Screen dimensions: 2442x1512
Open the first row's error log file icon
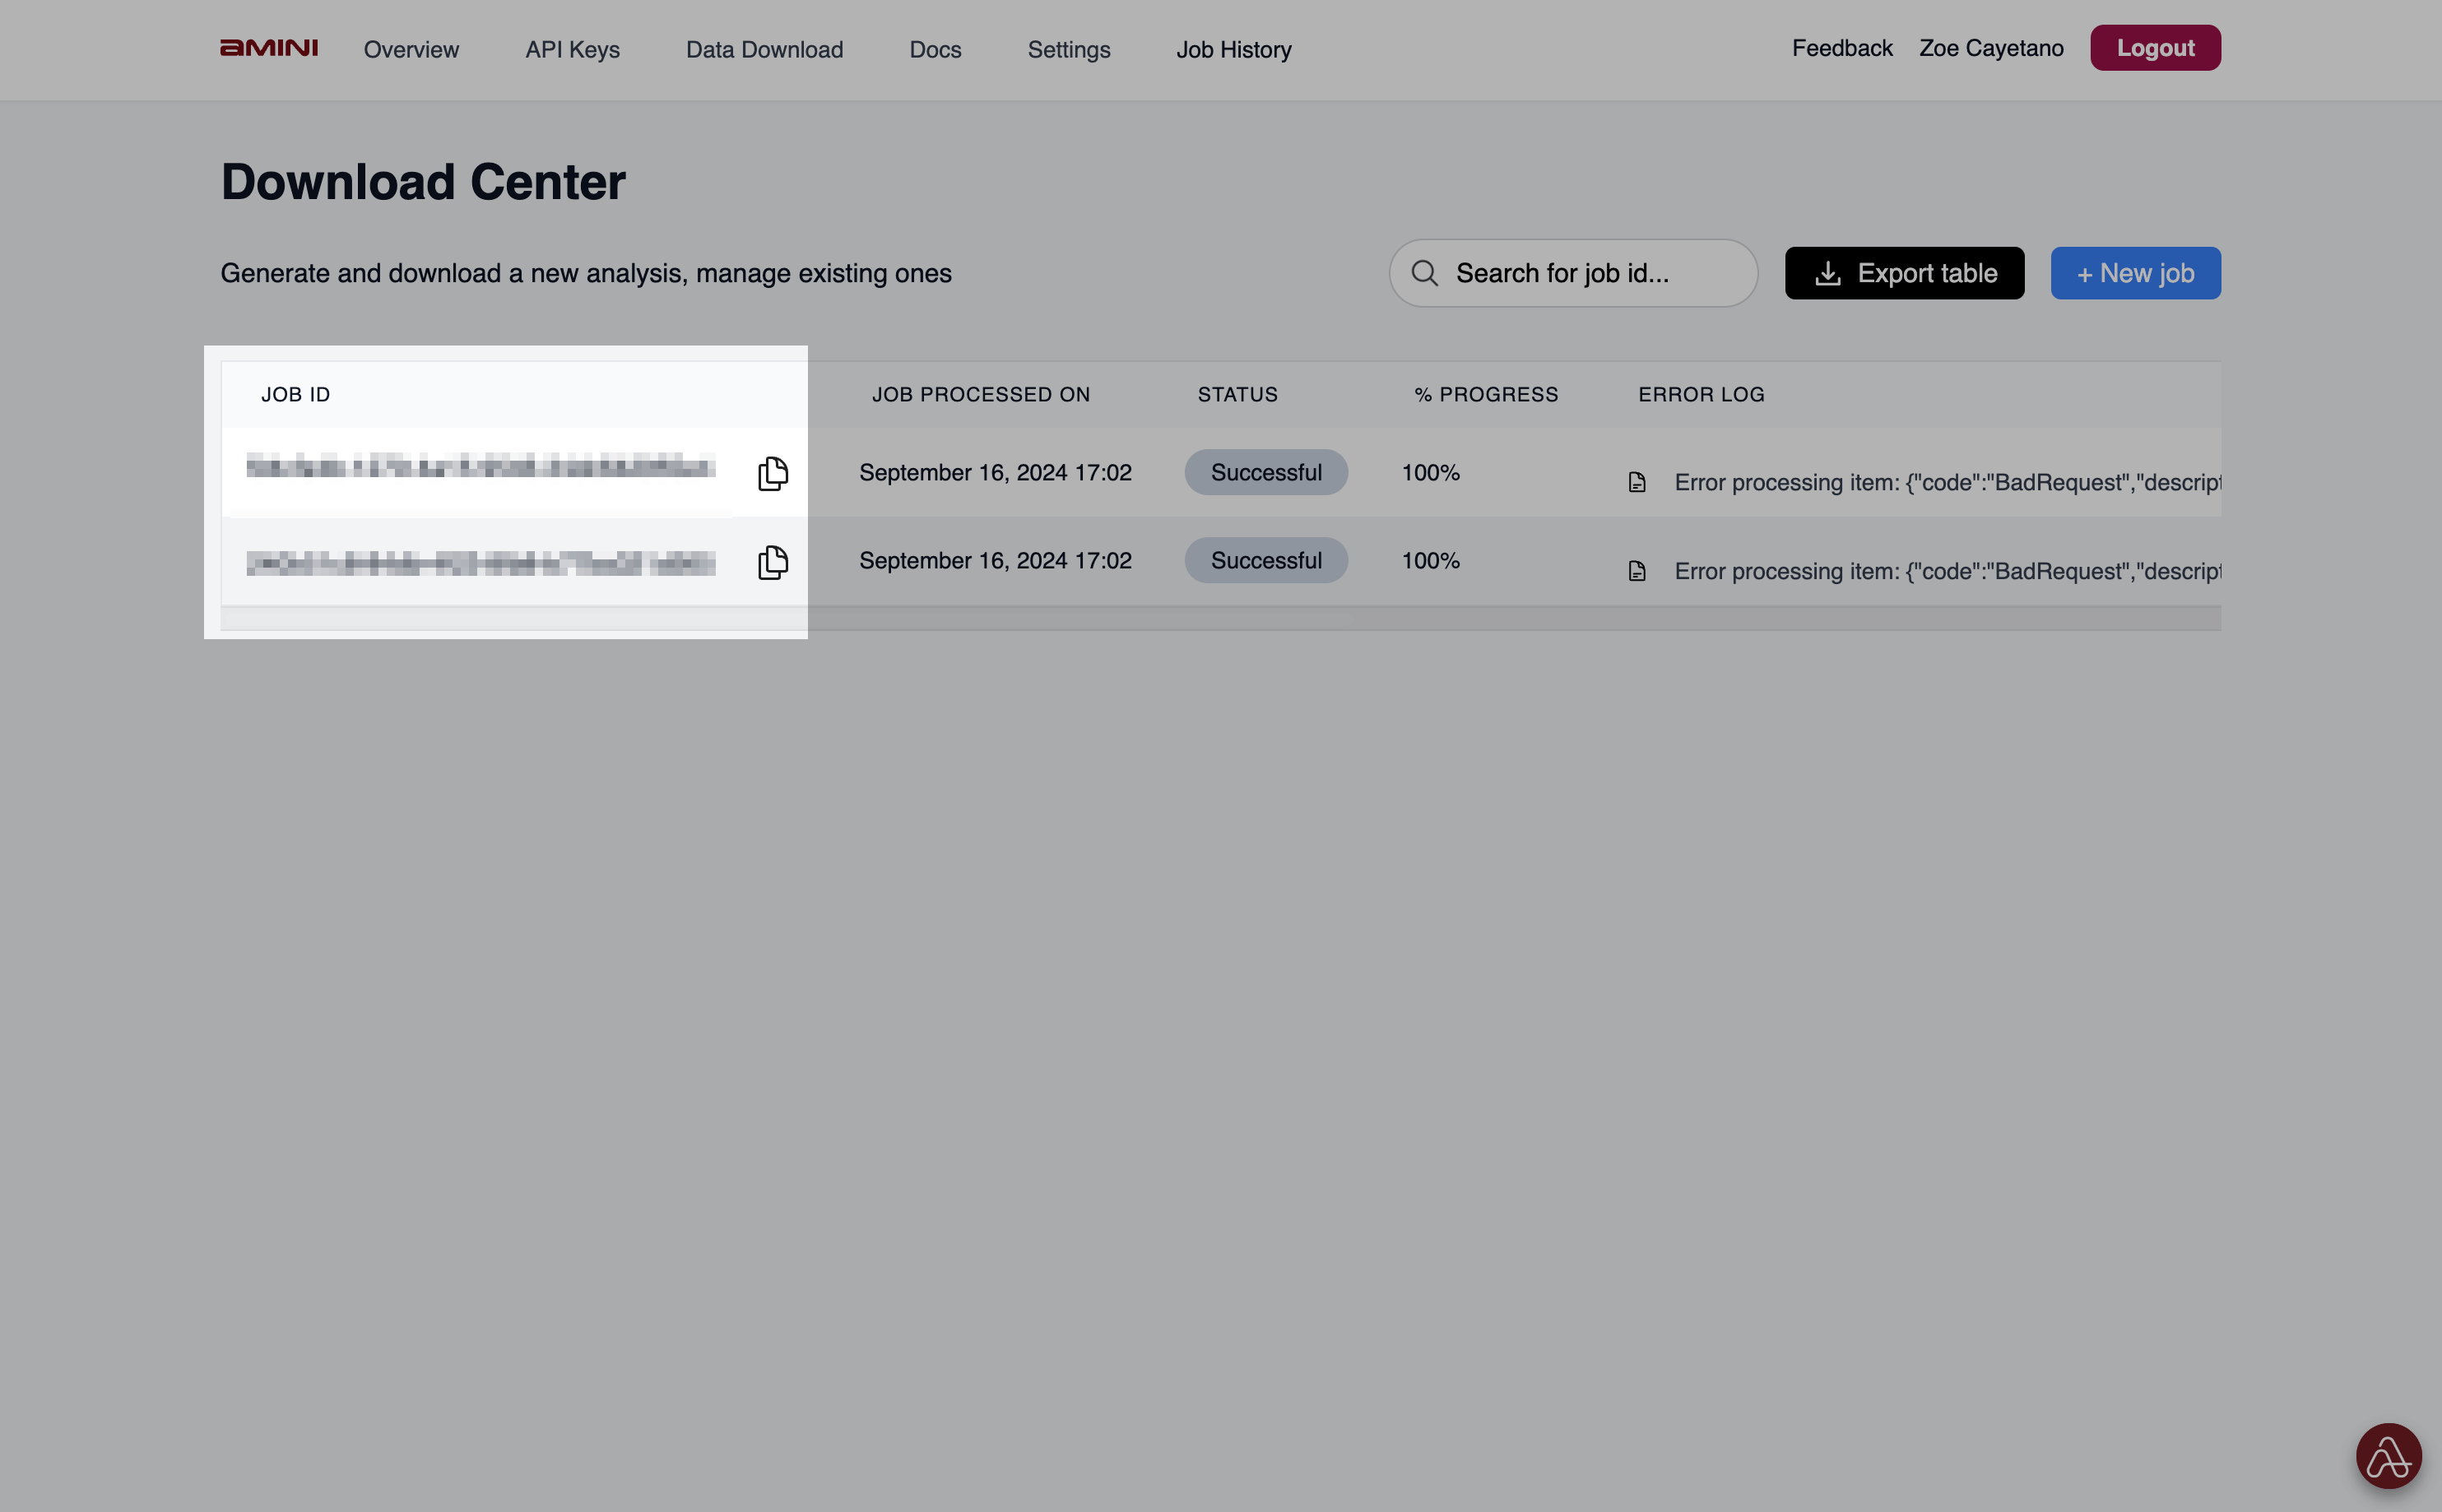(x=1636, y=482)
